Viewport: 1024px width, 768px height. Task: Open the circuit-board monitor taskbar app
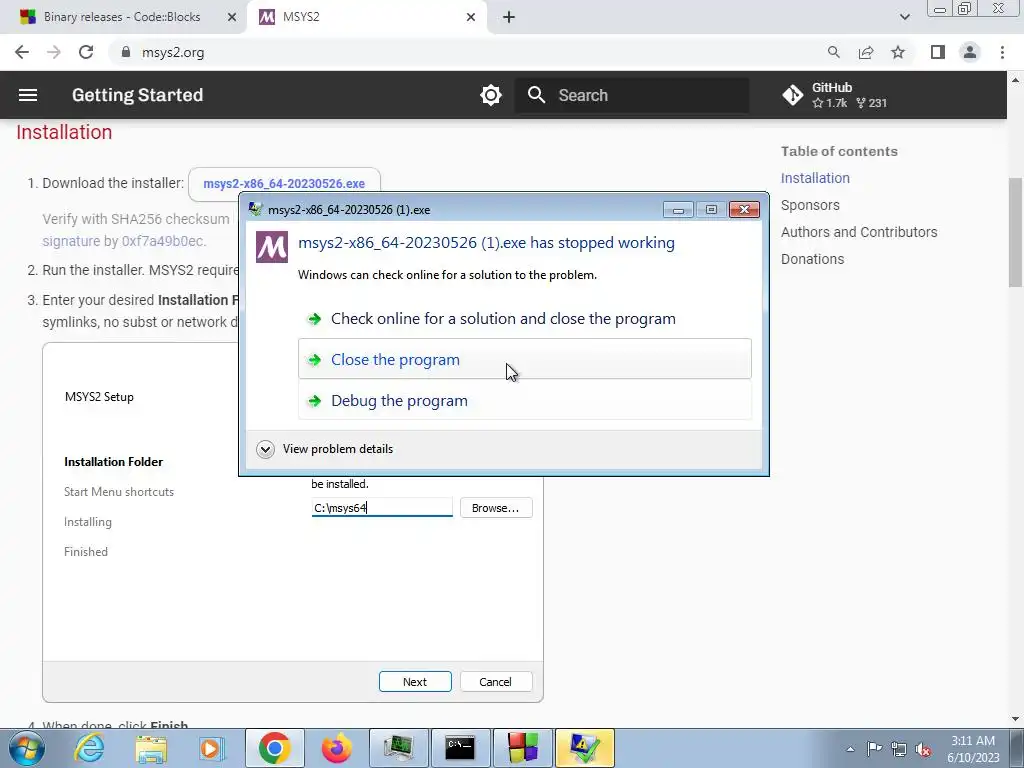[399, 748]
